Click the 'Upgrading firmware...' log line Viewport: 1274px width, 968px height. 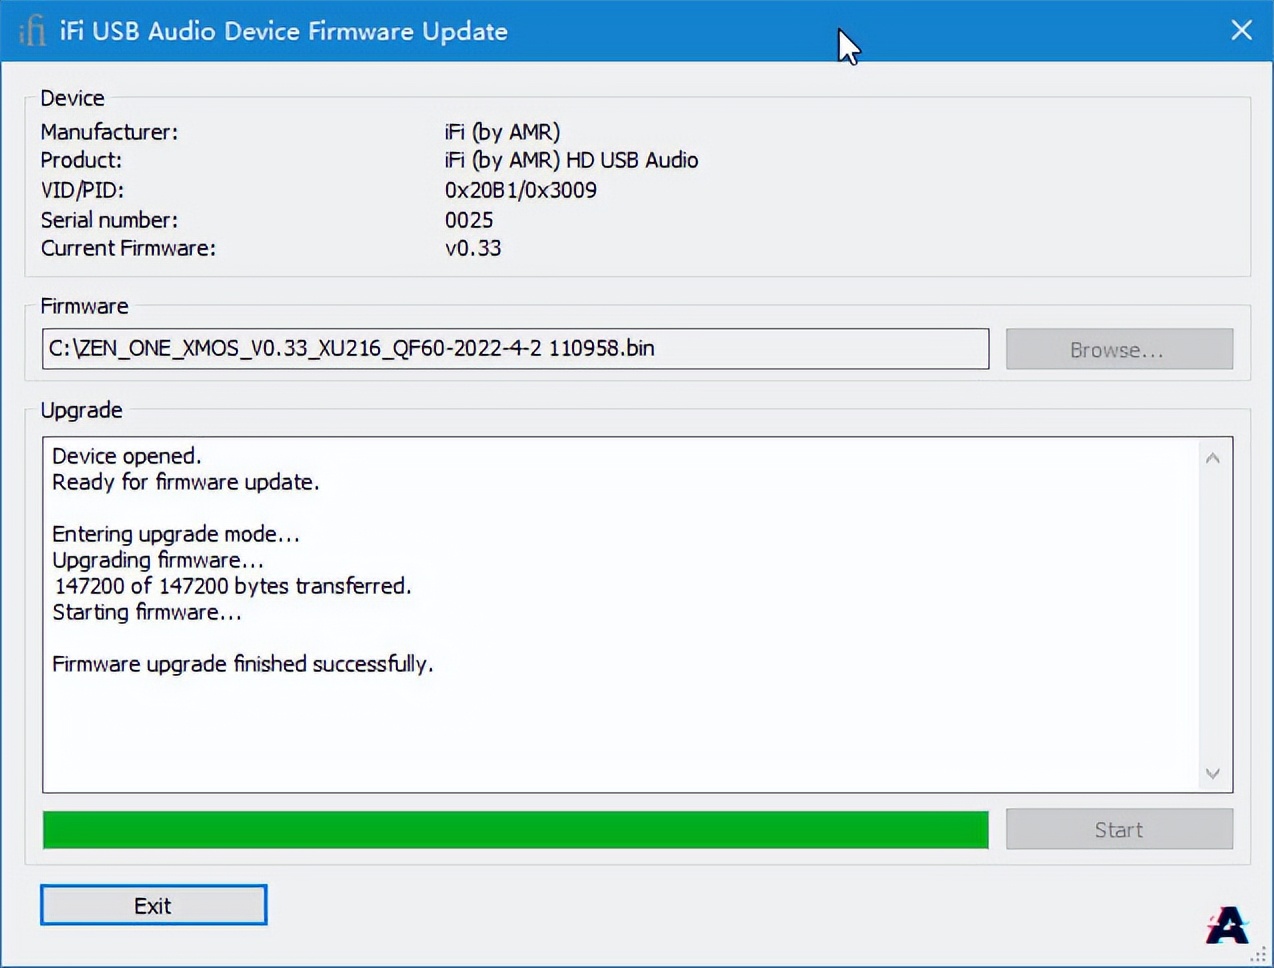[158, 560]
